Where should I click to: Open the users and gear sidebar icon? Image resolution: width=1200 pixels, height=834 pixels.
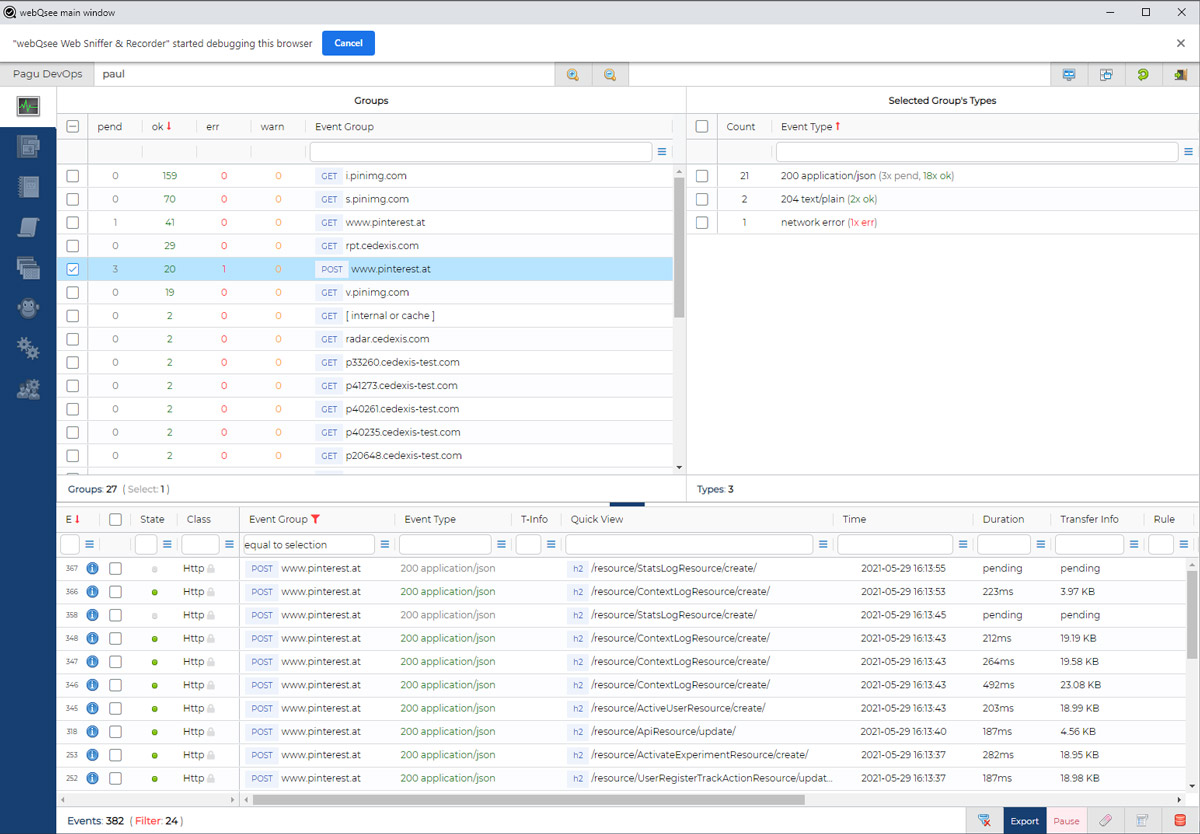click(x=28, y=389)
